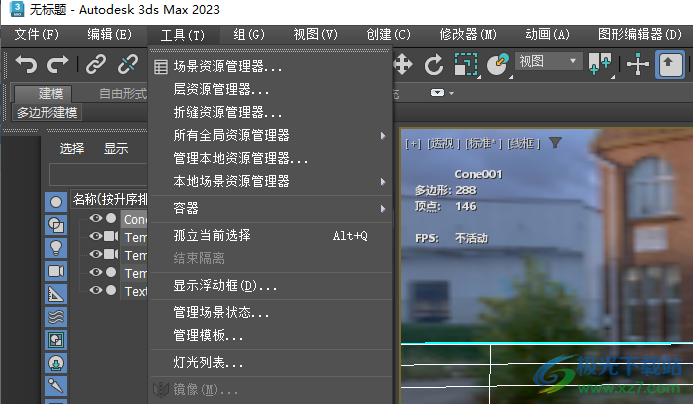Open the 图形编辑器(D) menu
Screen dimensions: 693x404
[x=640, y=34]
